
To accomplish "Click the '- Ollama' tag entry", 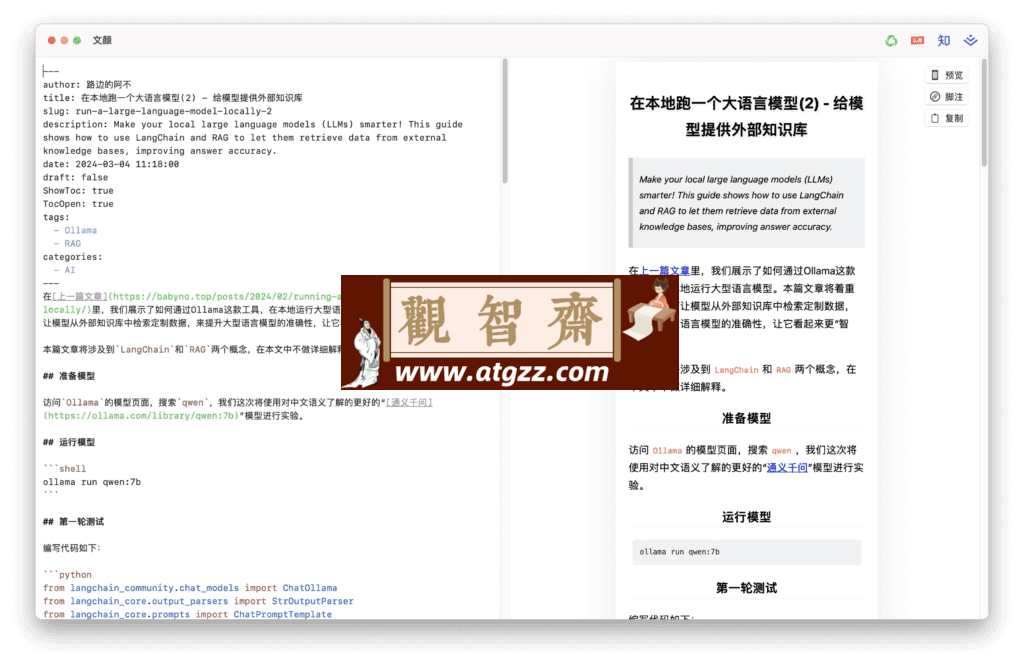I will [75, 230].
